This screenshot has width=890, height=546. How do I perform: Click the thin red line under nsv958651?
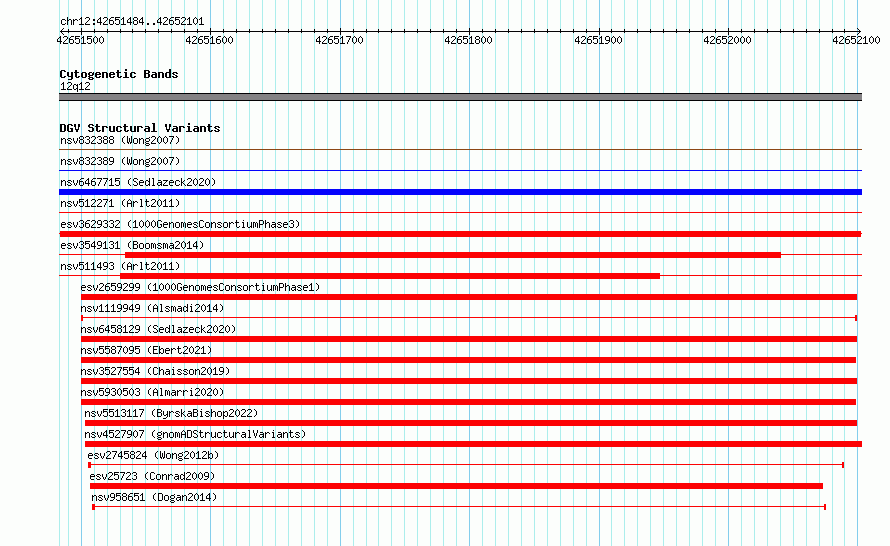(459, 507)
